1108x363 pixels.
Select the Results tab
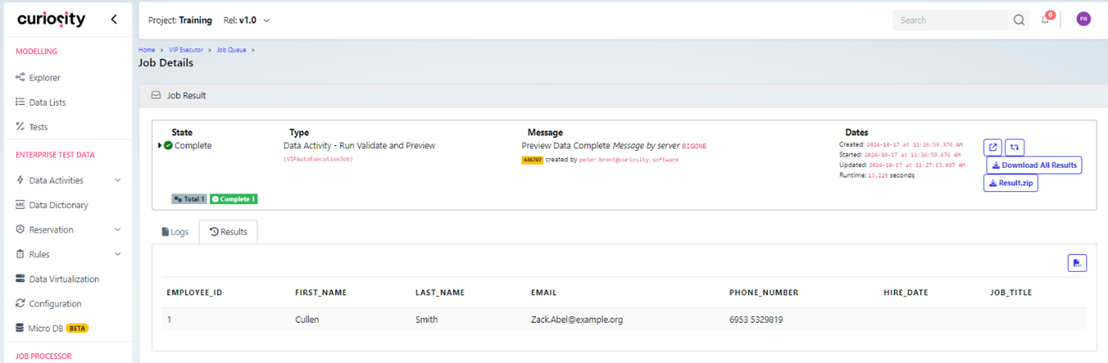click(228, 232)
